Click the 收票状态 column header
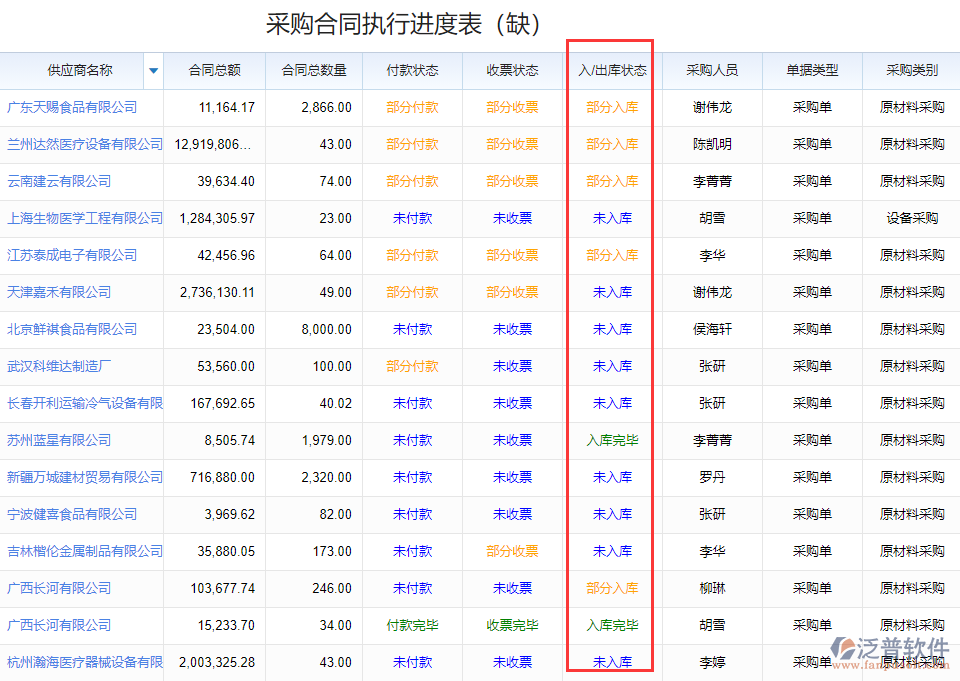Viewport: 960px width, 681px height. 512,71
